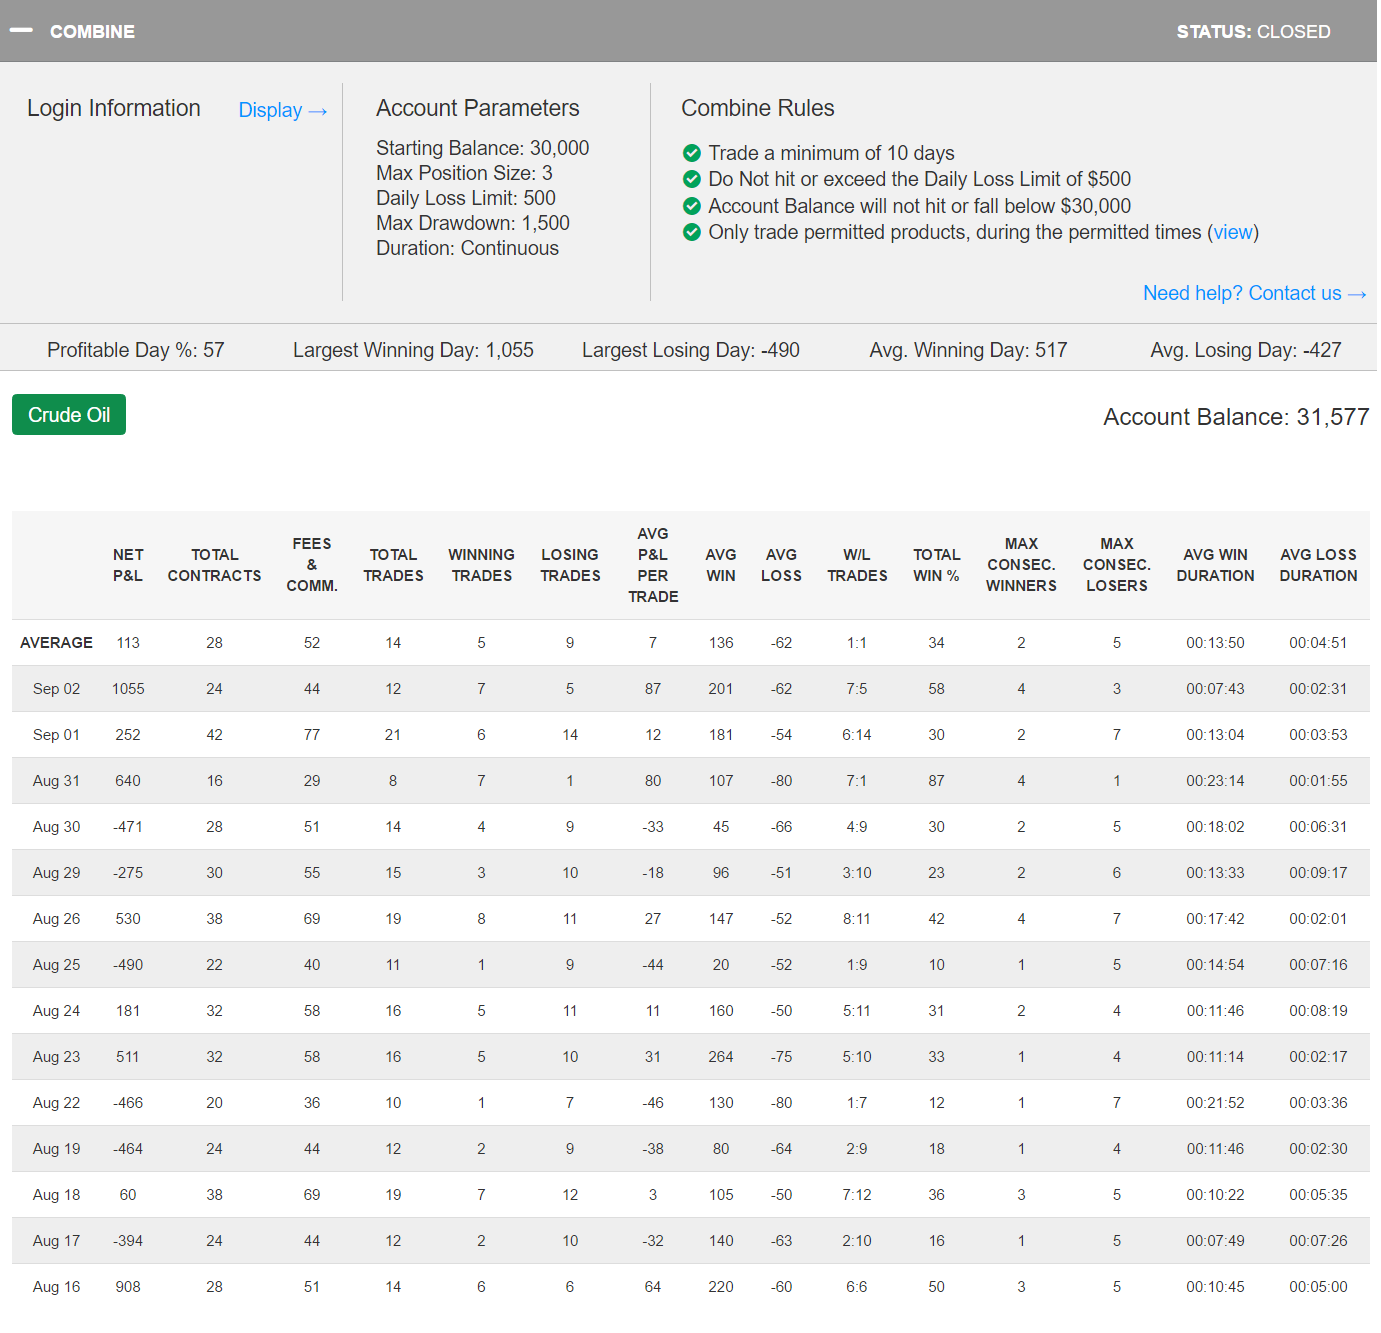Sort by NET P&L column header

click(128, 565)
